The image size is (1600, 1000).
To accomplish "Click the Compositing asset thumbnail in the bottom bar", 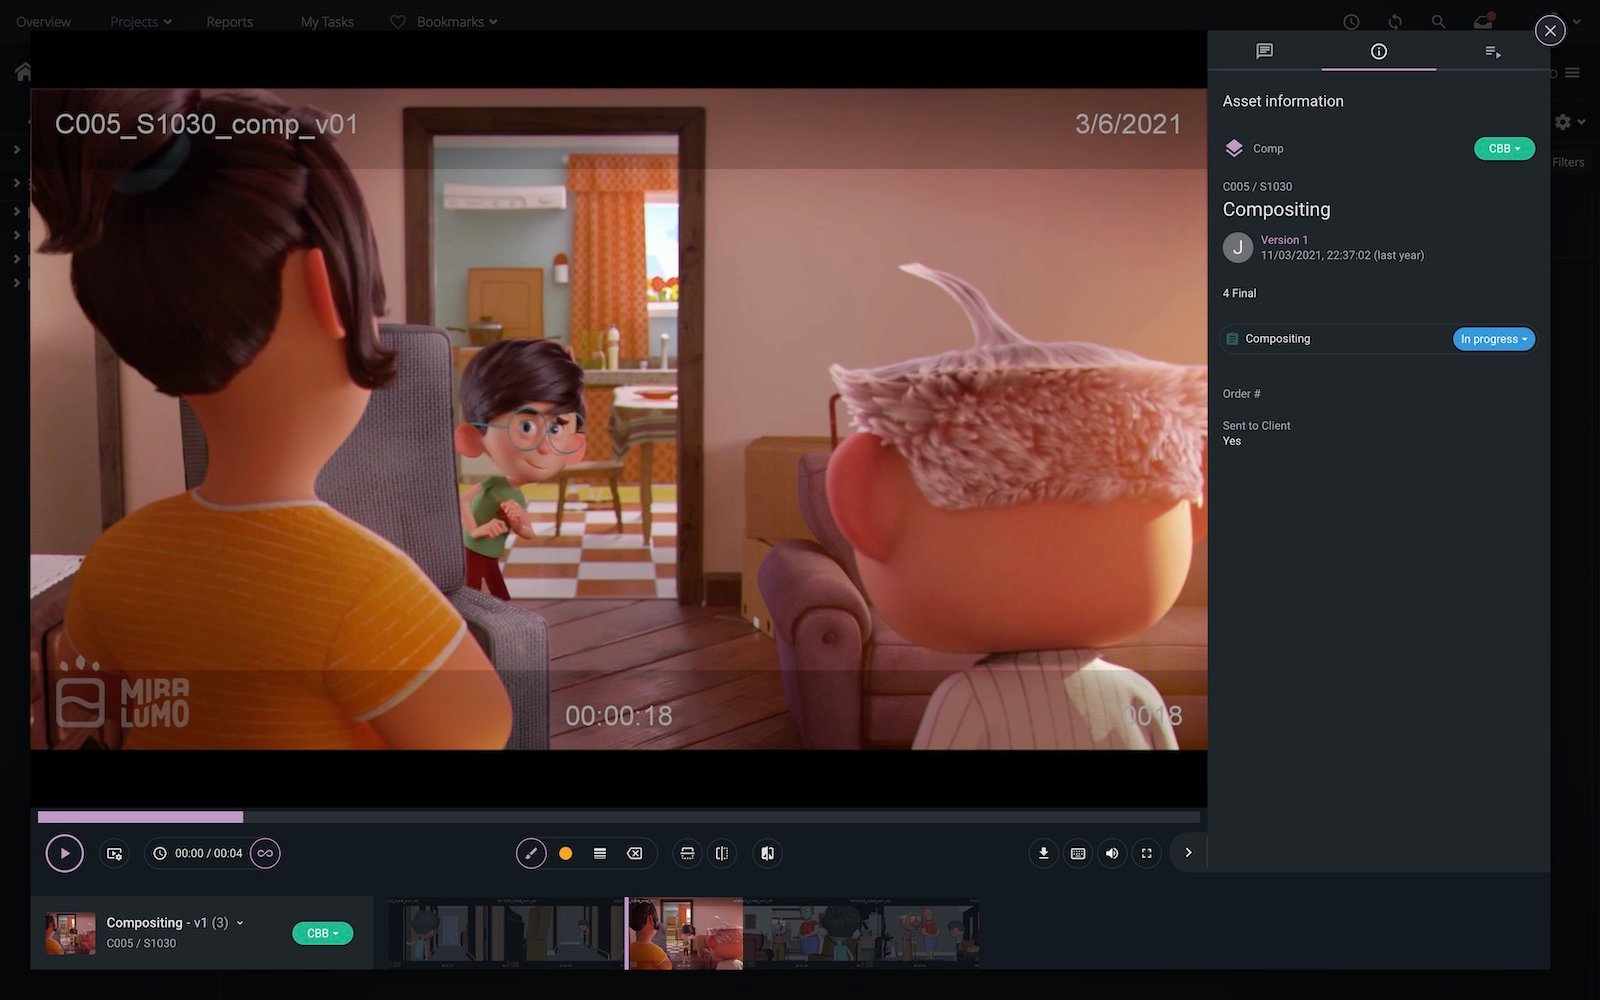I will (70, 933).
